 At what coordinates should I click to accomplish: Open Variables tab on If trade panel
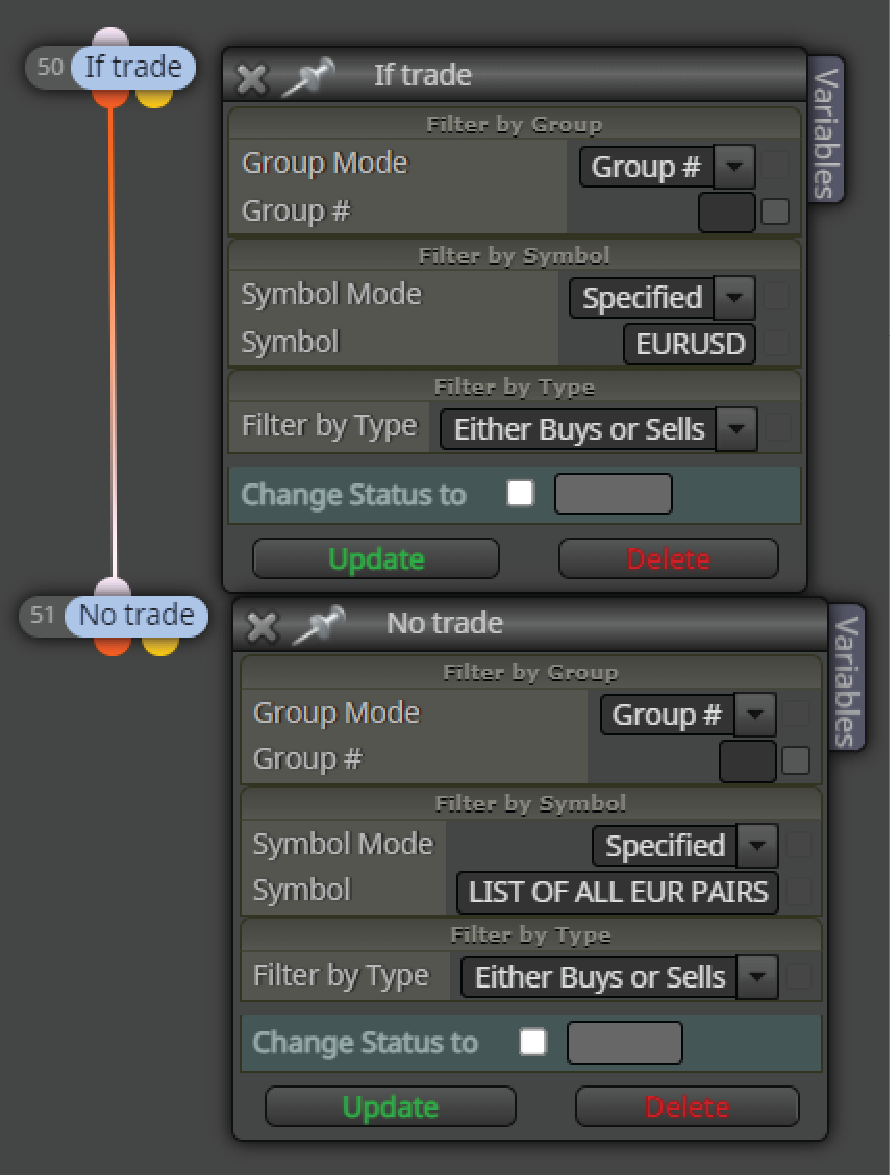pos(826,130)
